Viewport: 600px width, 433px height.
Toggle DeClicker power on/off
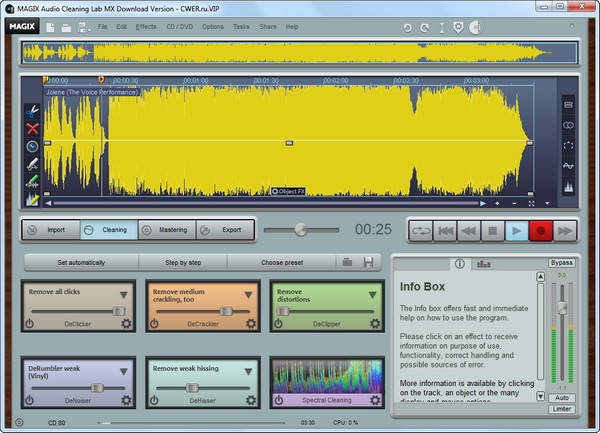tap(30, 323)
